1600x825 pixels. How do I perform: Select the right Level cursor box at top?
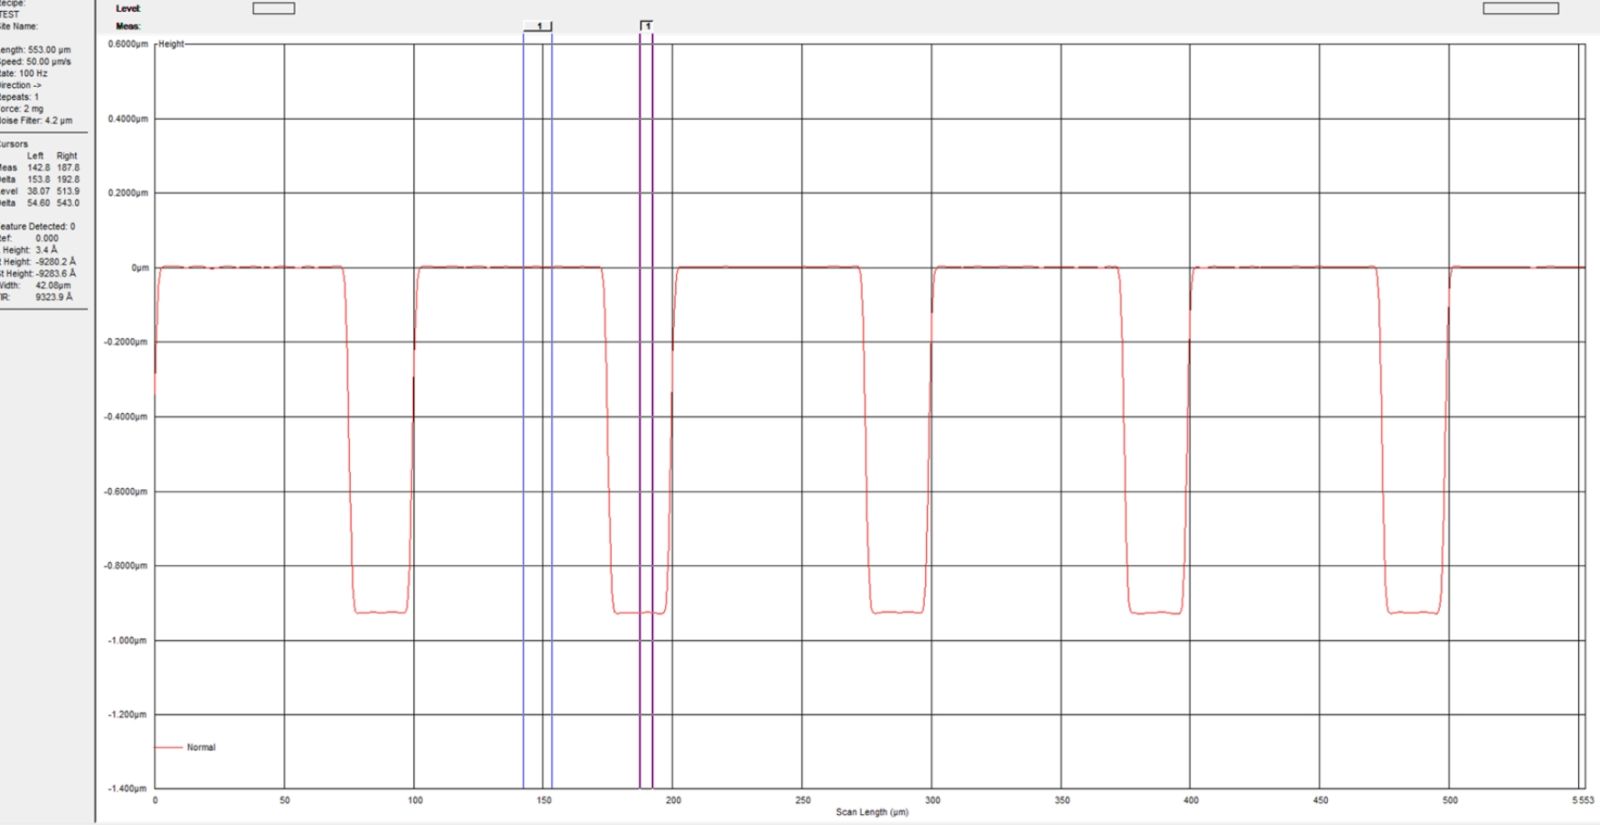coord(1520,9)
